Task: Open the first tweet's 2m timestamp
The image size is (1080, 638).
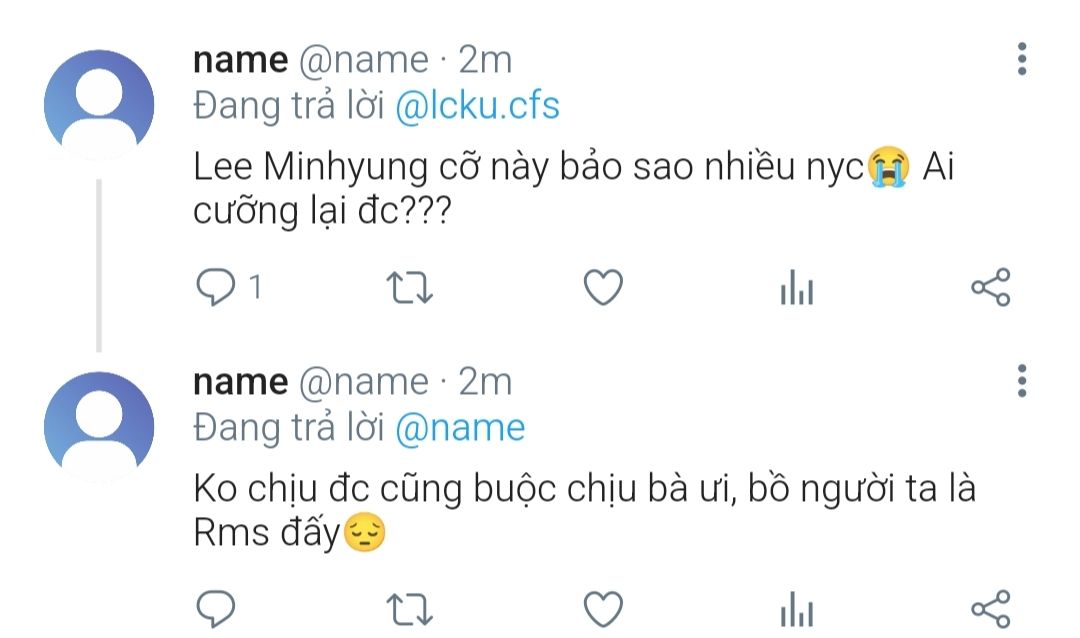Action: pos(485,60)
